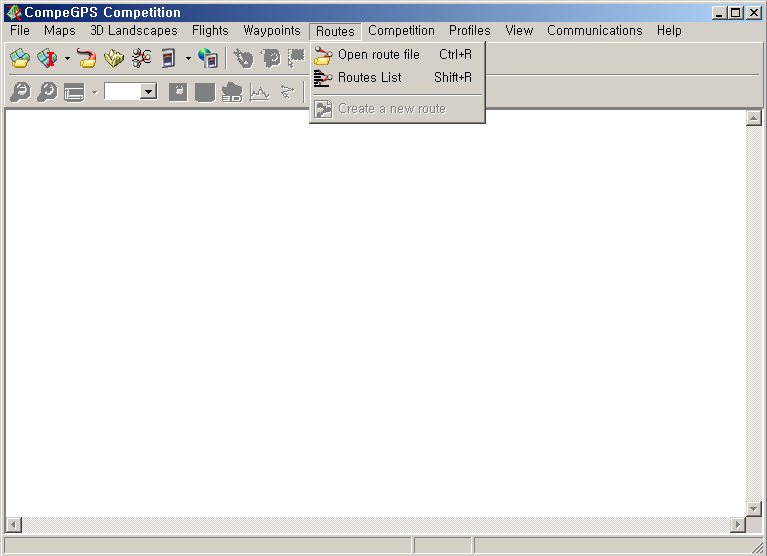Click the second zoom magnifier icon
This screenshot has width=767, height=556.
click(47, 92)
